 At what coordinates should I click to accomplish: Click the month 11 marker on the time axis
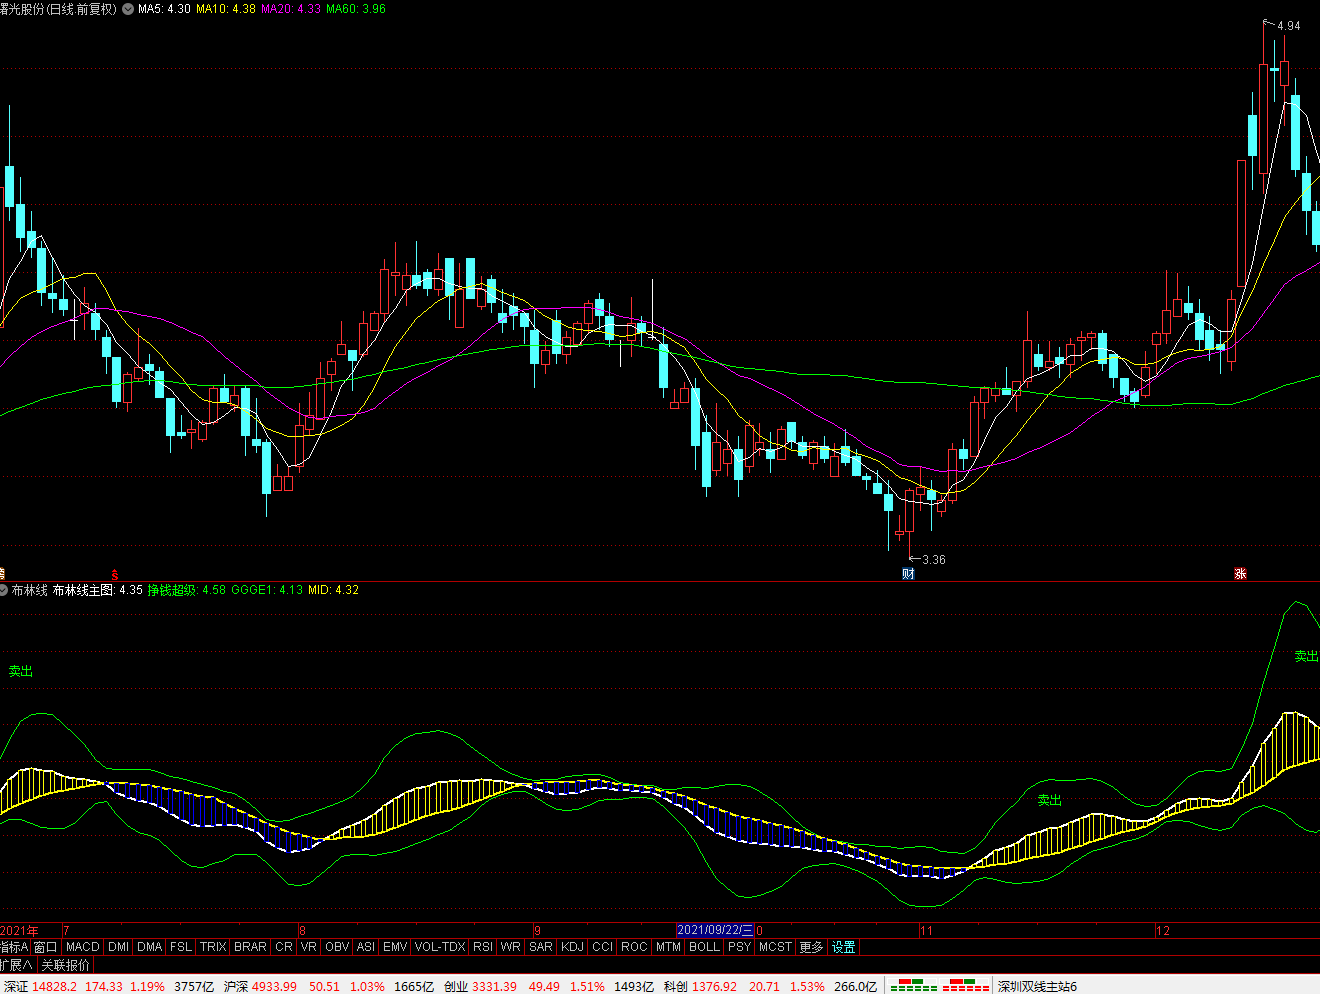(926, 930)
